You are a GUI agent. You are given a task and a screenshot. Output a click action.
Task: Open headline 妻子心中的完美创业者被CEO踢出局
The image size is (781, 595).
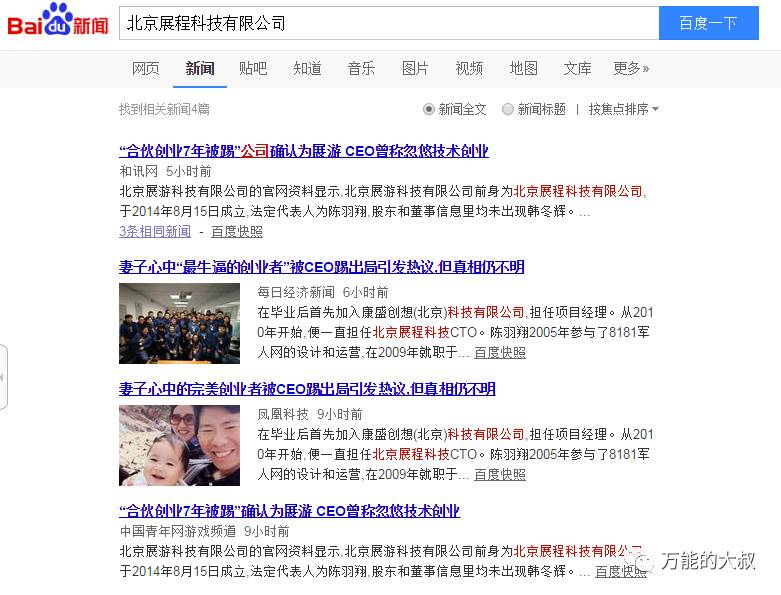pyautogui.click(x=307, y=389)
